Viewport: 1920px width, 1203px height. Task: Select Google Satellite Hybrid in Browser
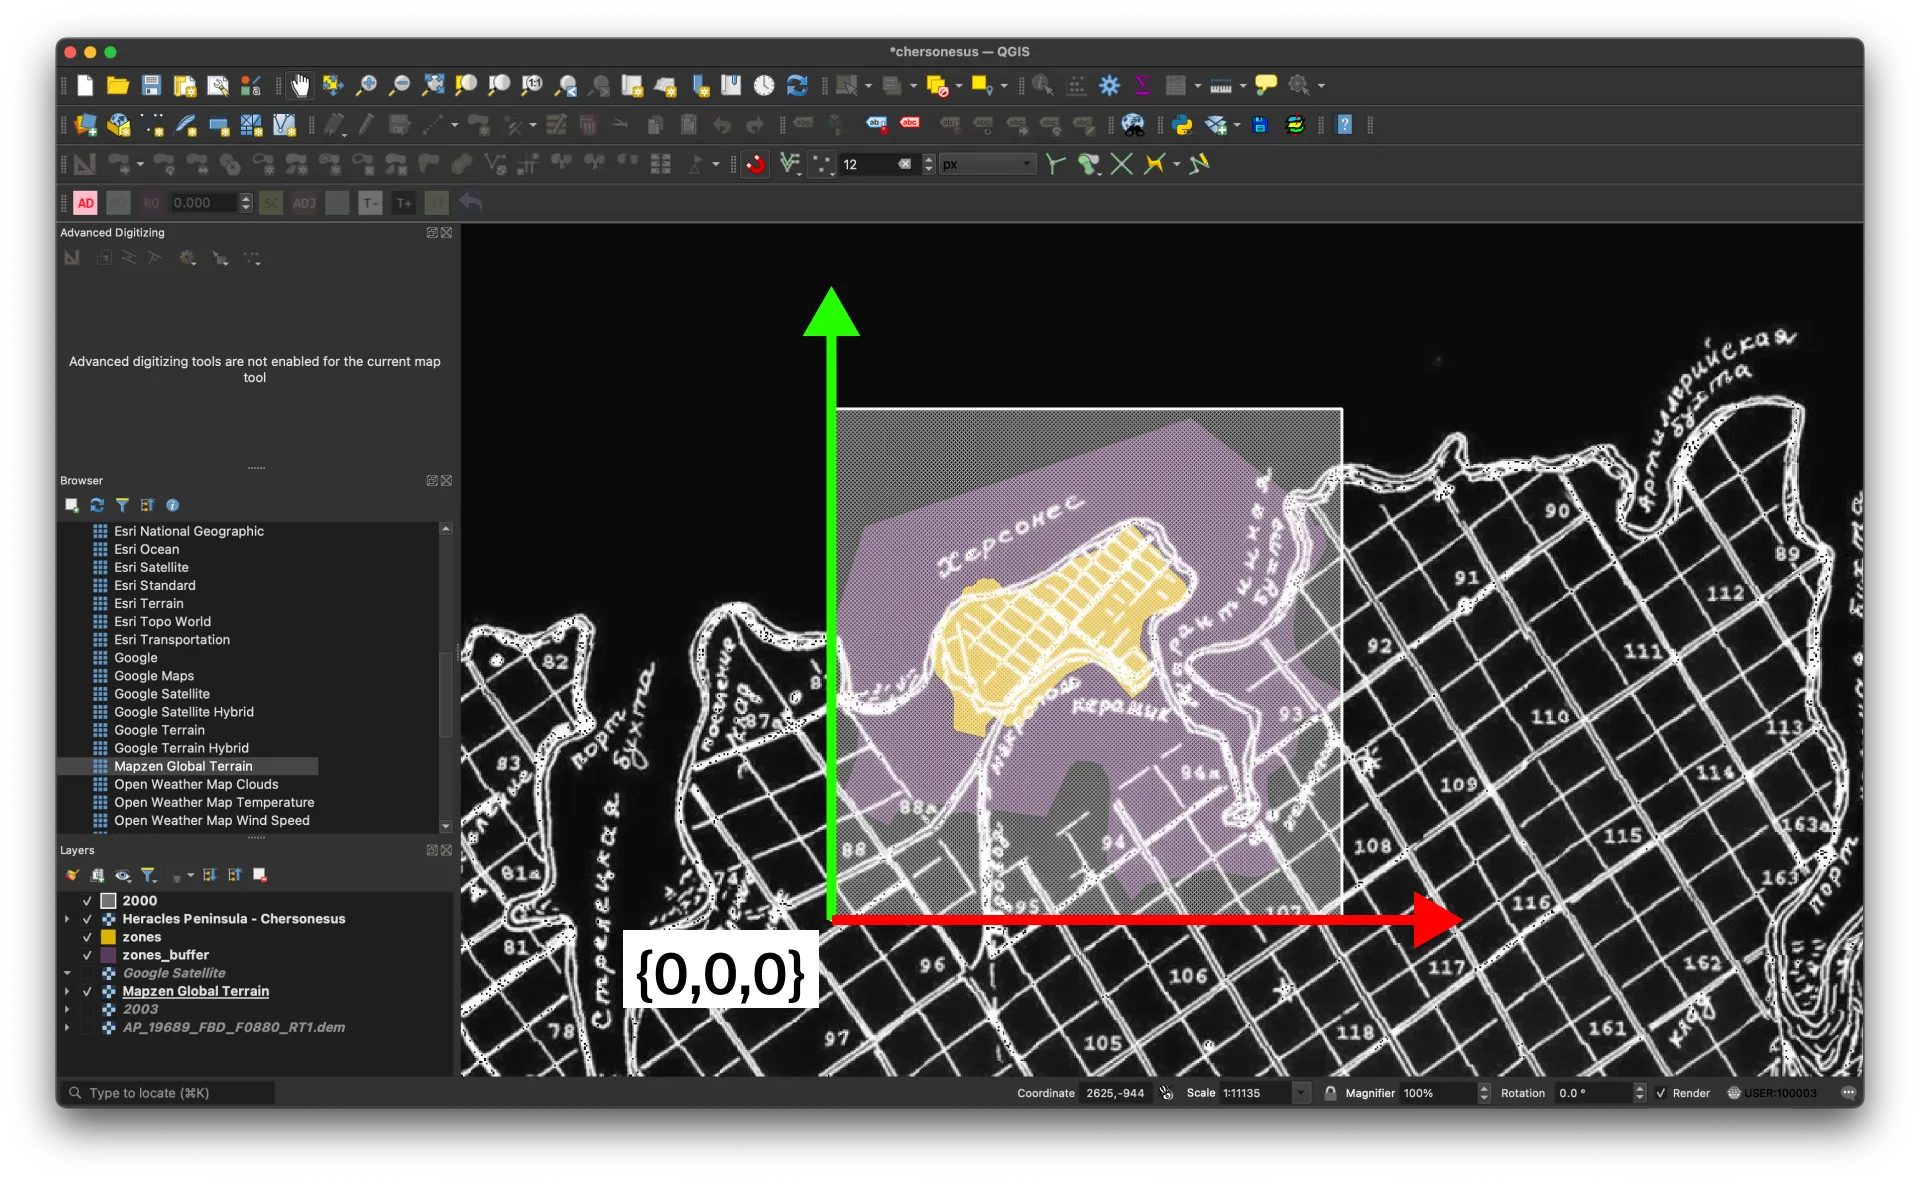184,712
